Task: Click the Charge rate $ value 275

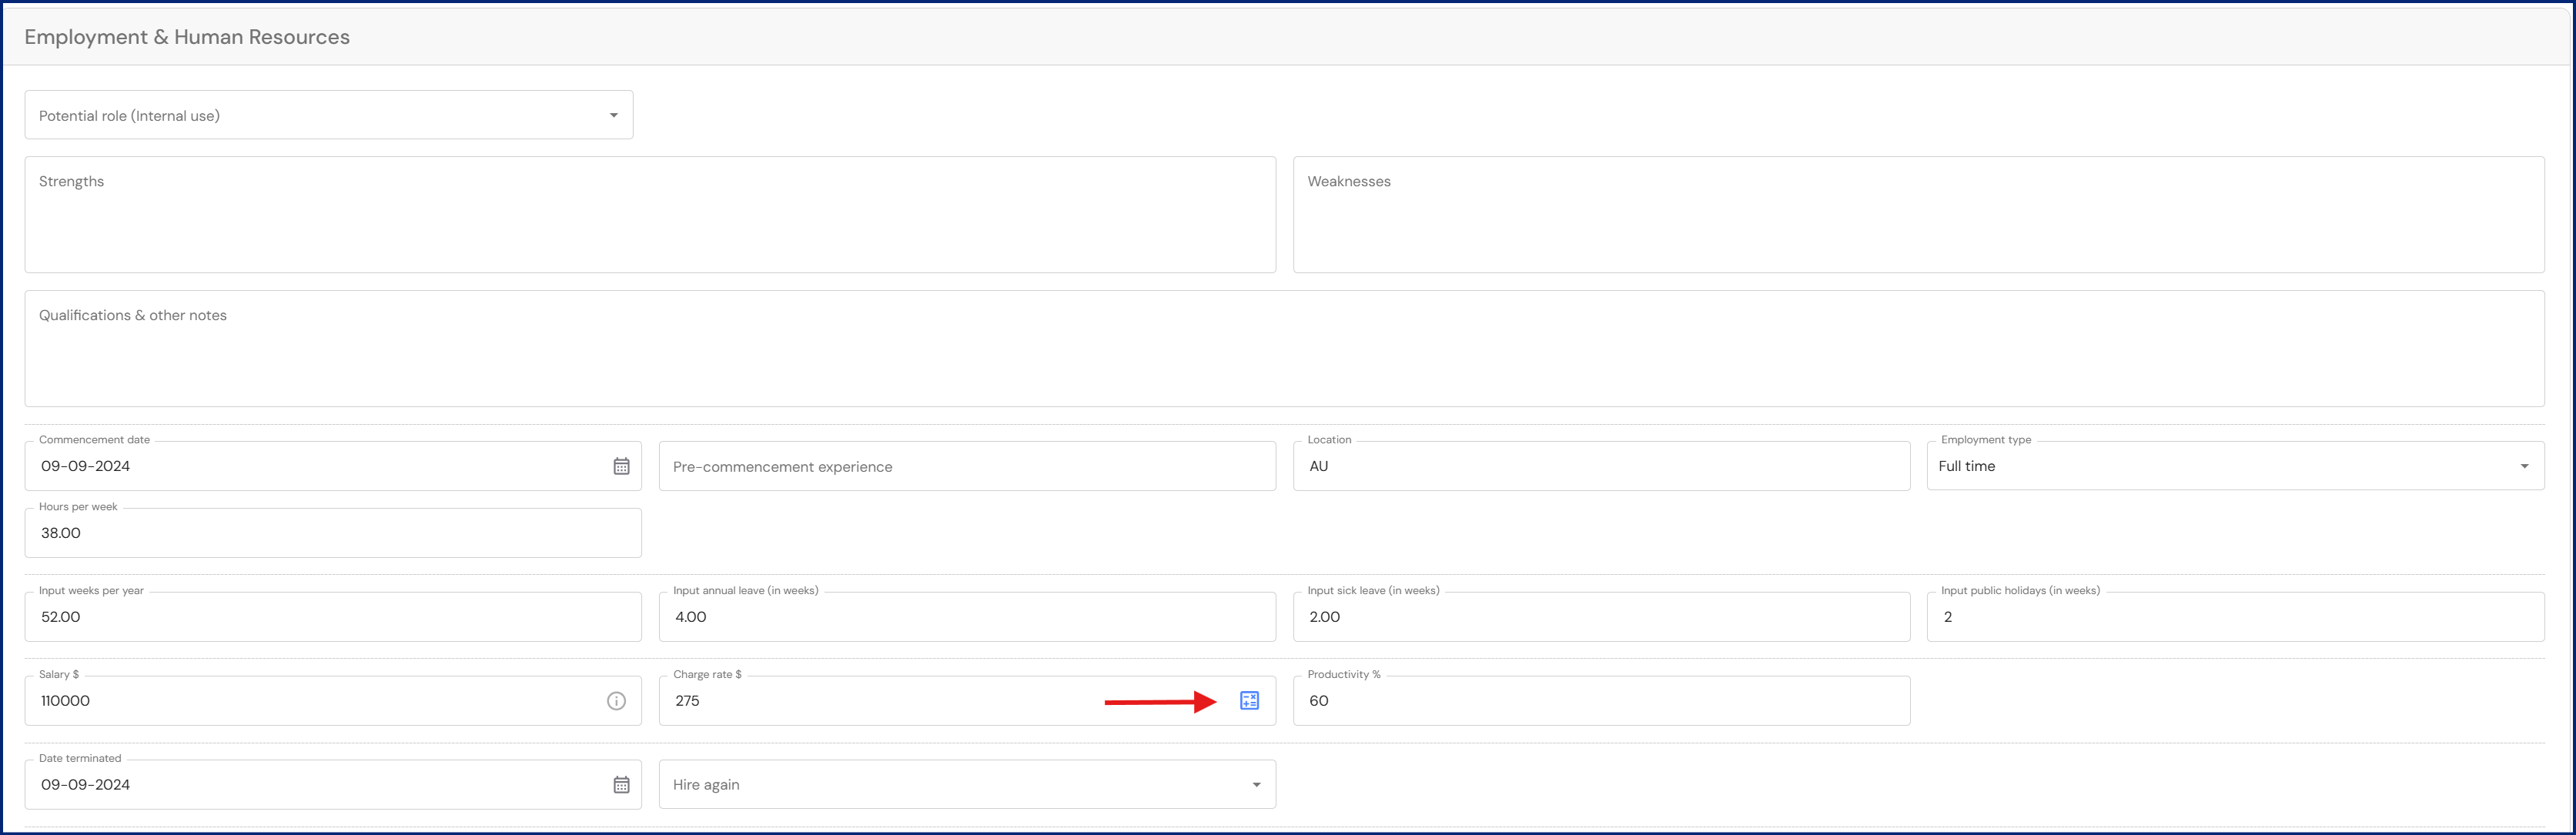Action: point(880,701)
